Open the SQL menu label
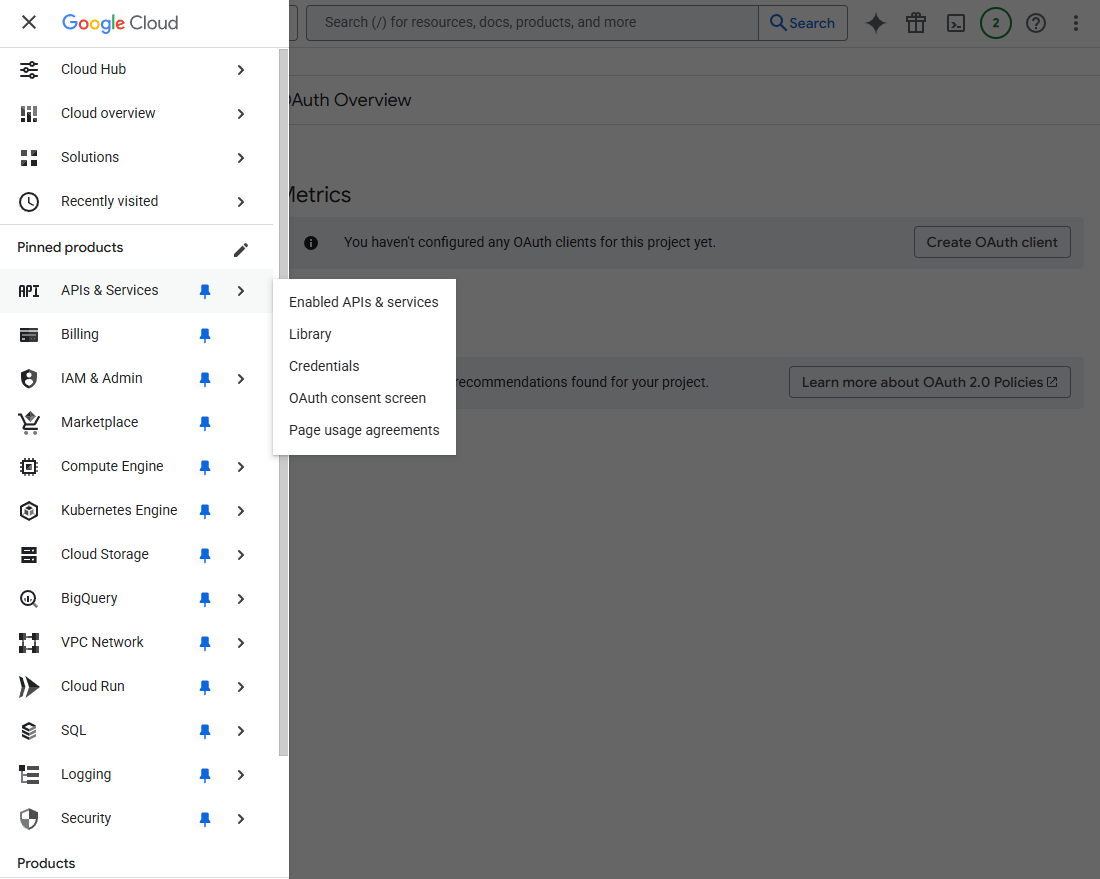The width and height of the screenshot is (1100, 879). (74, 731)
